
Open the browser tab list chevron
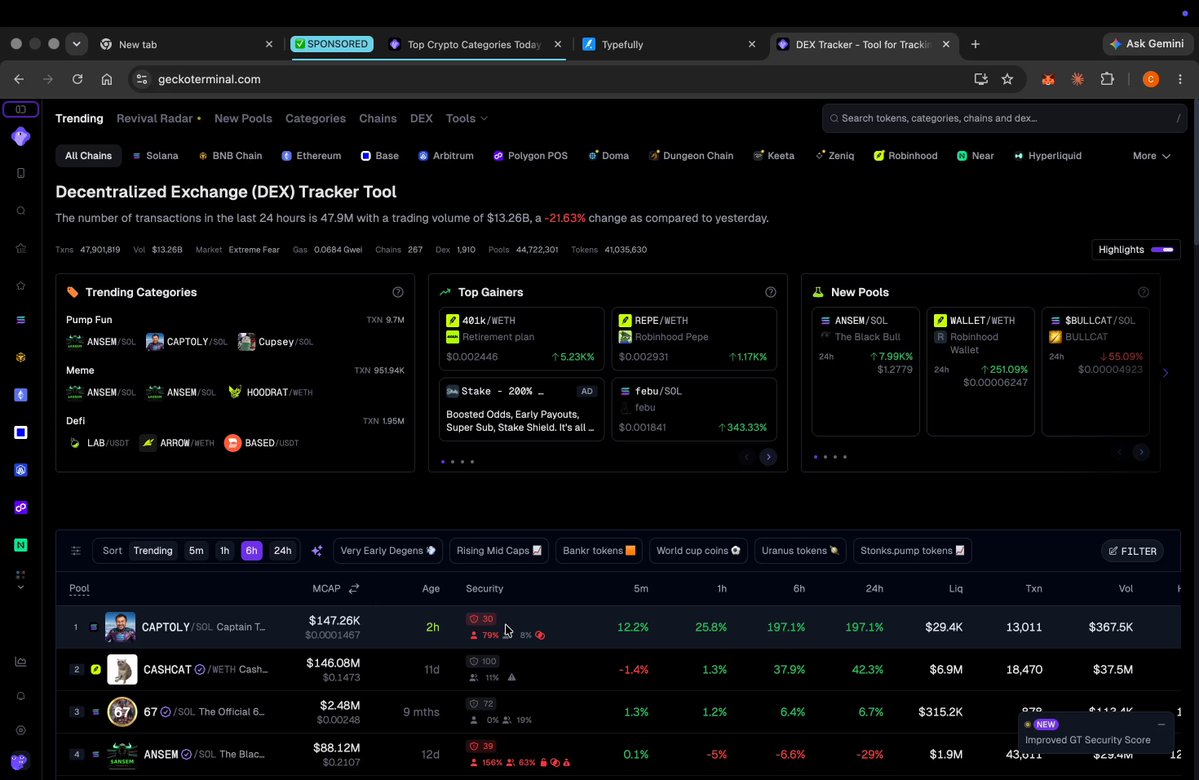point(76,44)
